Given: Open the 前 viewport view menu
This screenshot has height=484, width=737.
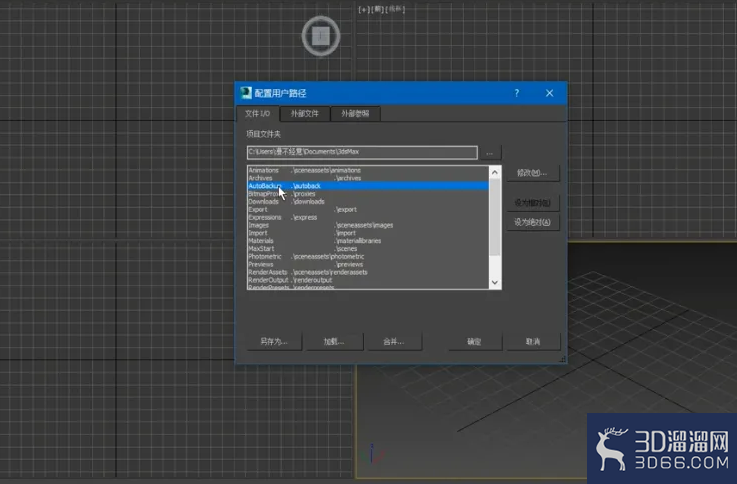Looking at the screenshot, I should tap(377, 9).
